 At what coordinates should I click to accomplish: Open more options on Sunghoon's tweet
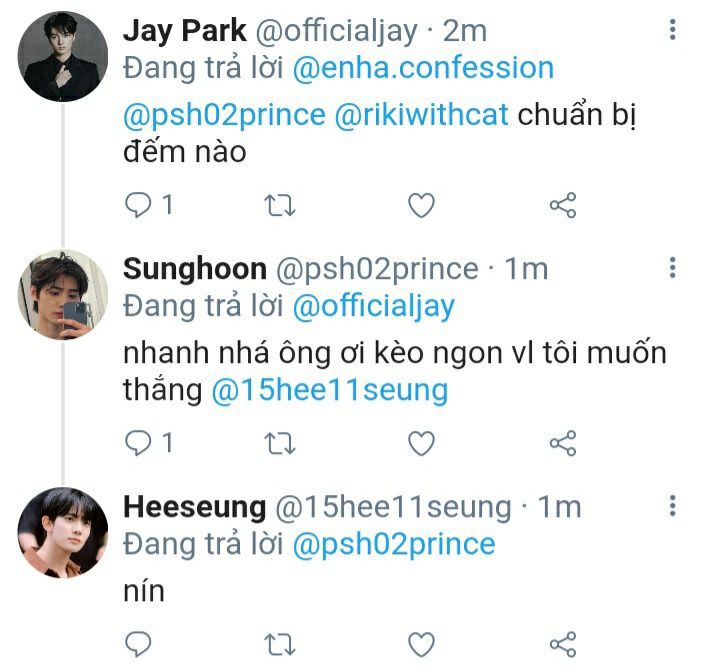pyautogui.click(x=673, y=268)
